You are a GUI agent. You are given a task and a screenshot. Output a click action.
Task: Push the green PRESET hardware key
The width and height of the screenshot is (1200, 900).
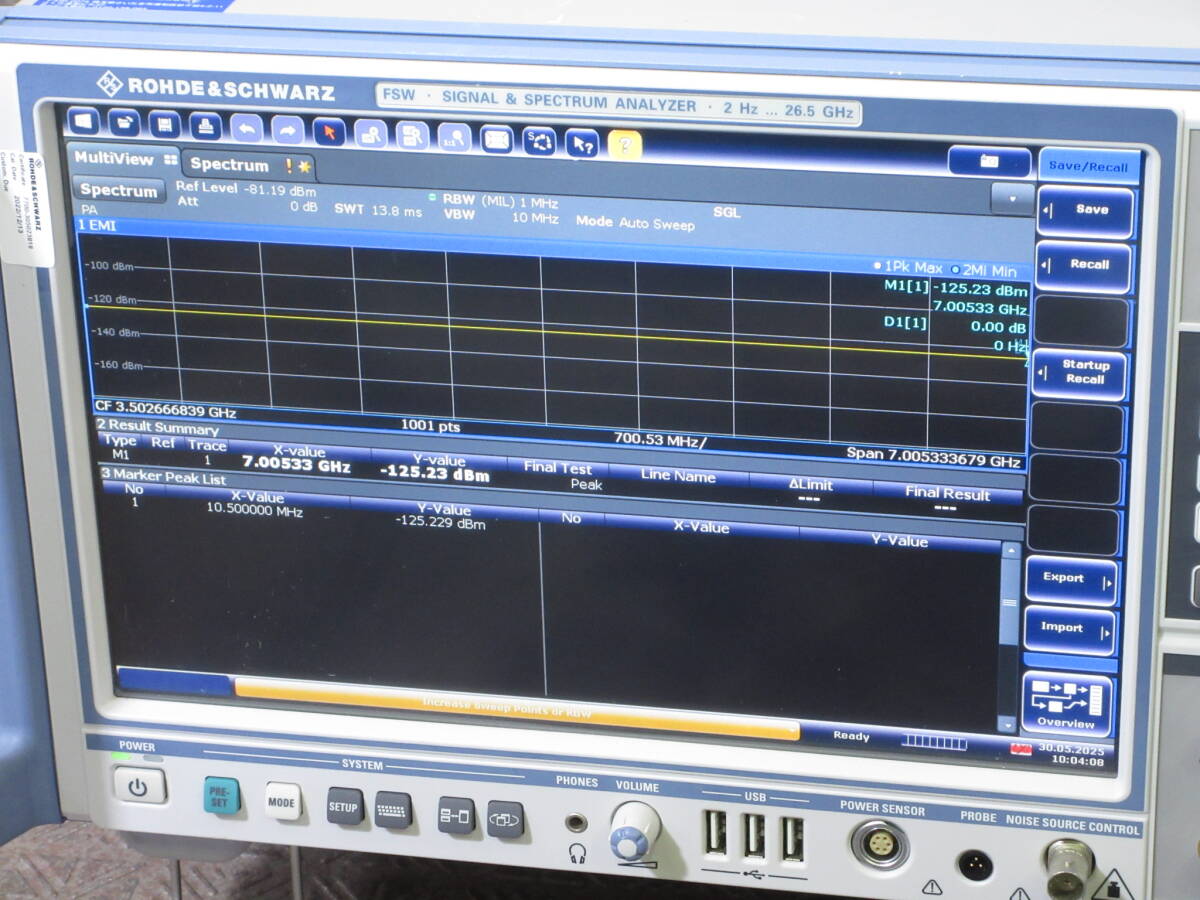tap(221, 796)
